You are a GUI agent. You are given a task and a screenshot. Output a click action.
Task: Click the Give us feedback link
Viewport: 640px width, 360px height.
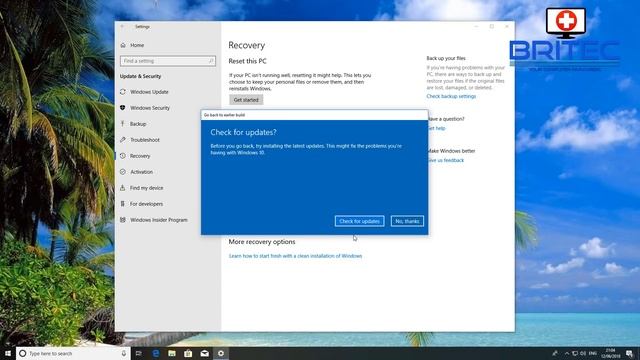click(x=446, y=160)
